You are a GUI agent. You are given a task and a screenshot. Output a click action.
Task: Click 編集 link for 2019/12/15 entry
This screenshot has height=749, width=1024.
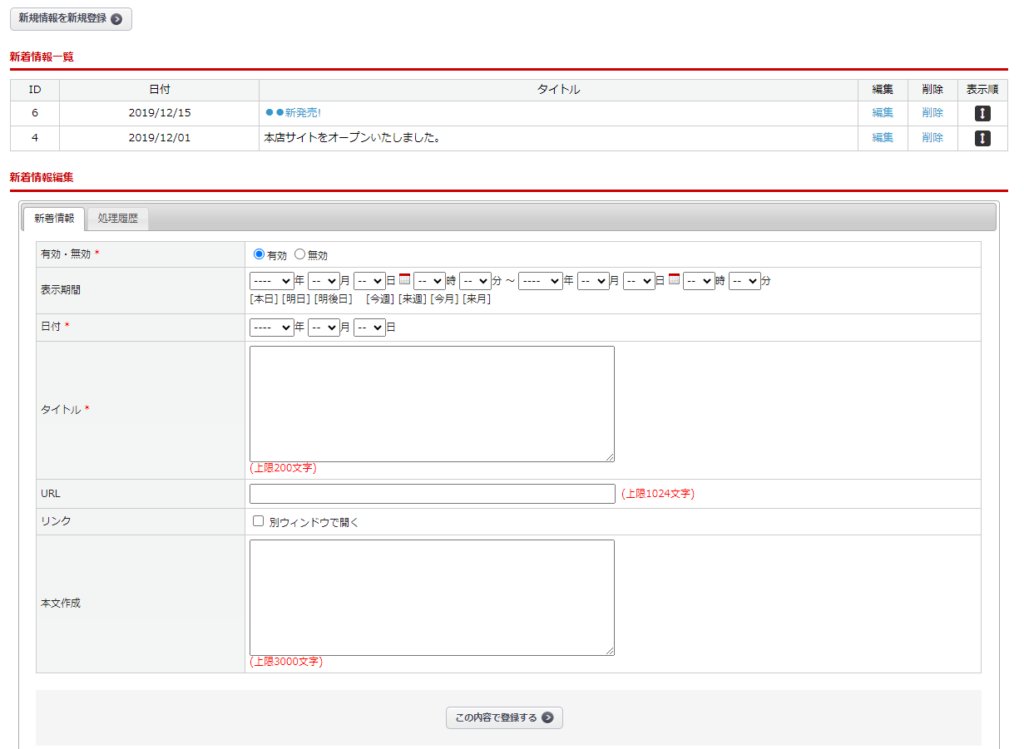(882, 113)
